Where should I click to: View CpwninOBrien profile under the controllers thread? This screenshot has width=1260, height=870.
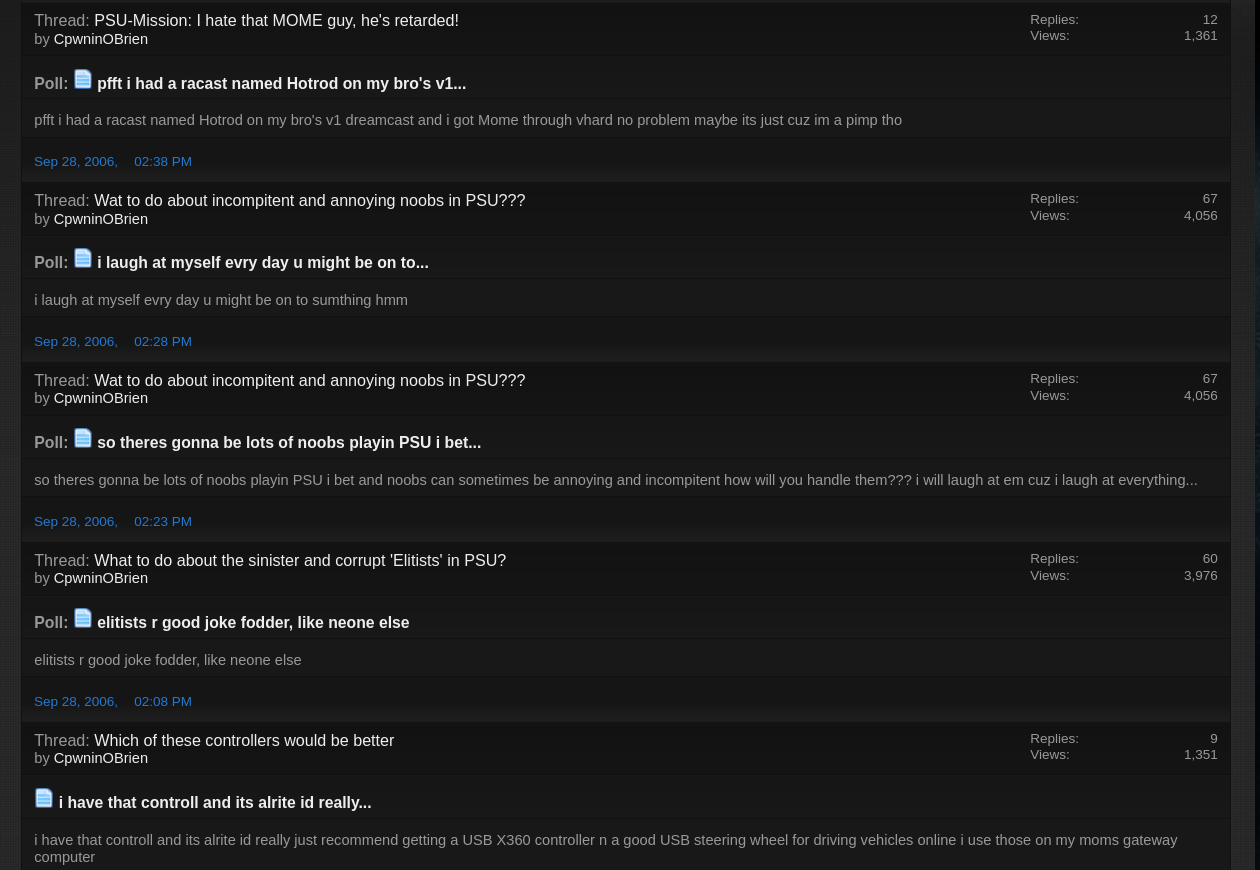coord(100,758)
